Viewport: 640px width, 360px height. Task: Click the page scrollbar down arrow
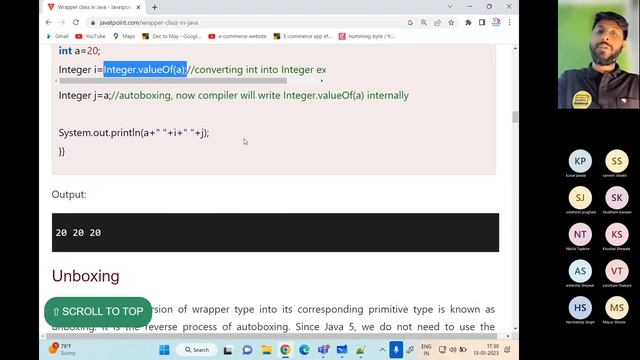515,328
